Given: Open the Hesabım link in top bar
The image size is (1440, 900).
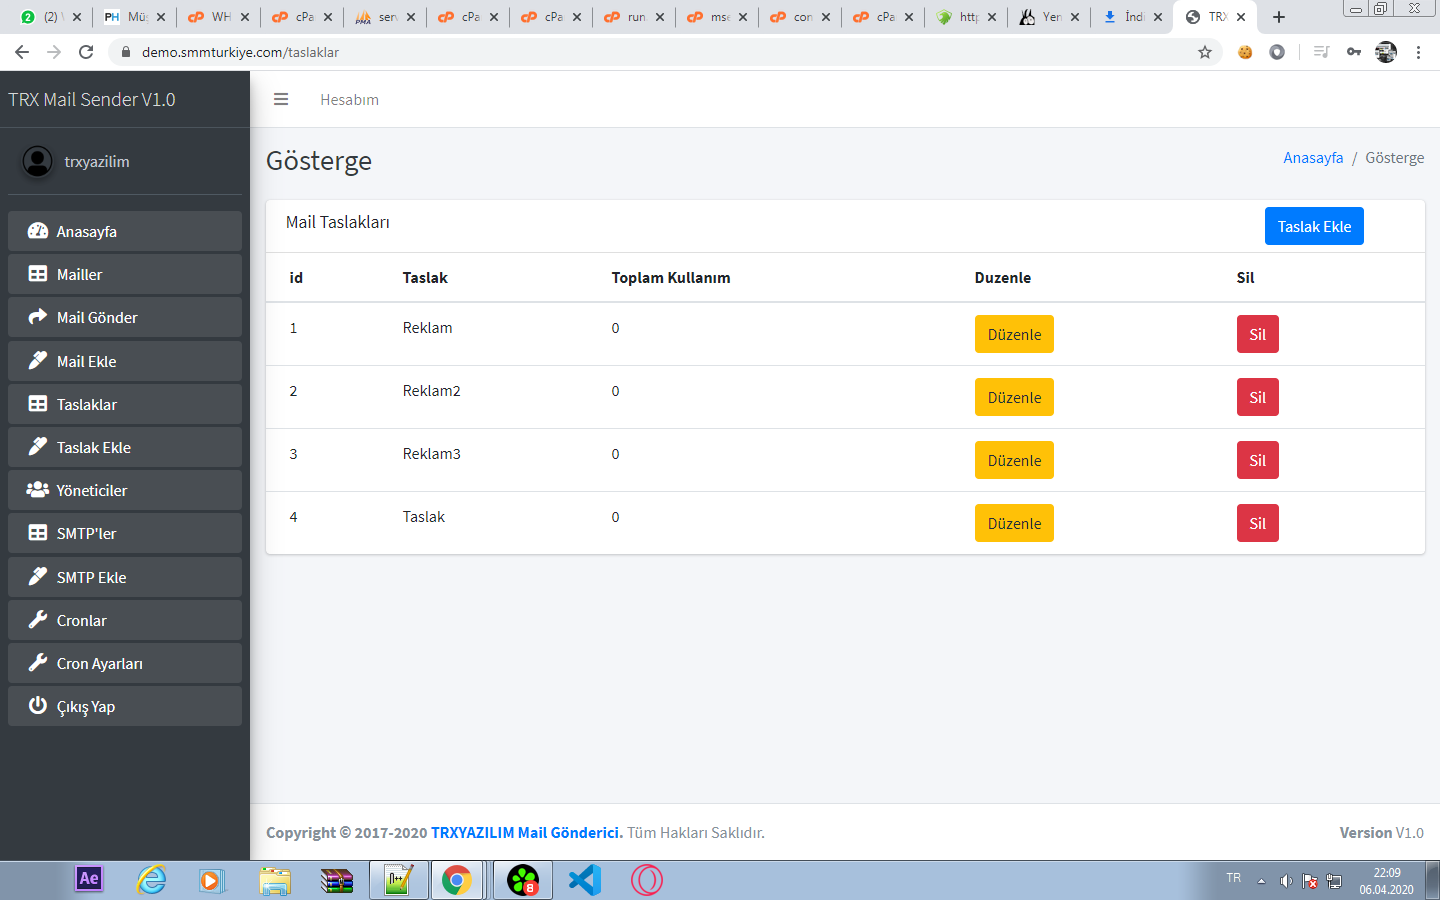Looking at the screenshot, I should [x=349, y=99].
